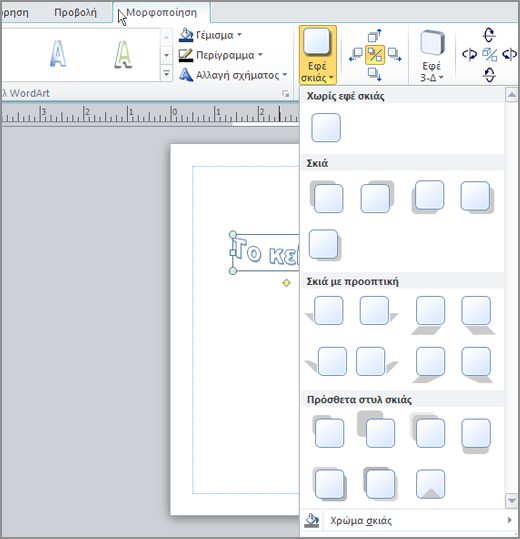Expand the WordArt styles gallery
The image size is (520, 539).
(x=166, y=74)
